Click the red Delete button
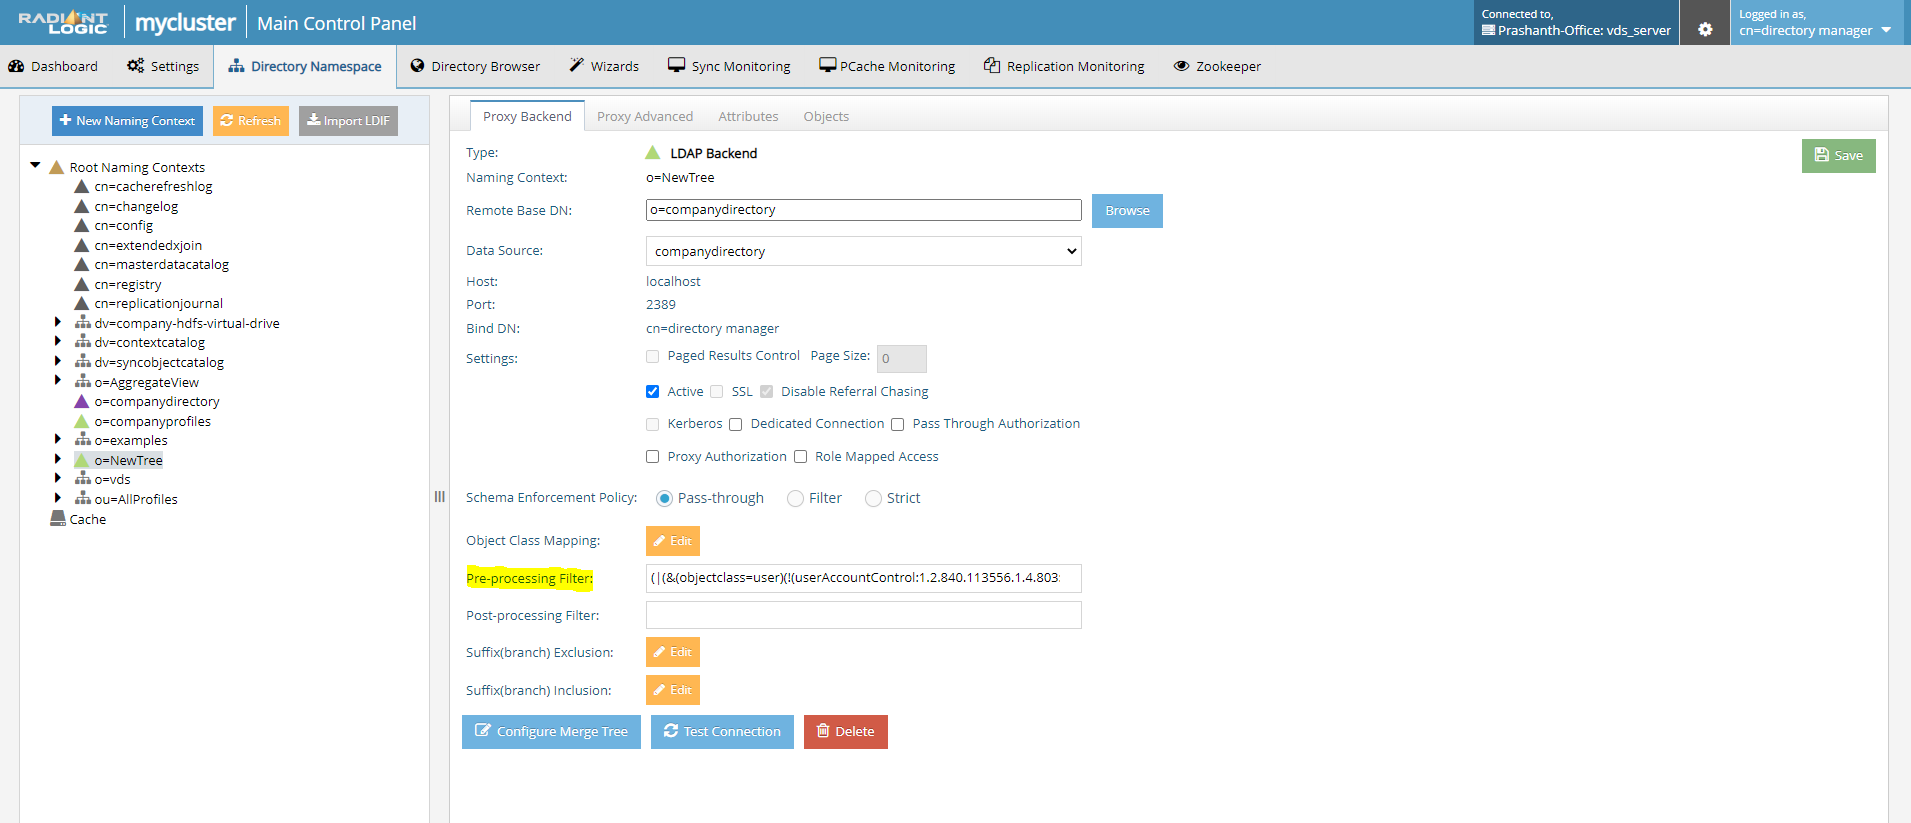The width and height of the screenshot is (1911, 823). click(x=846, y=732)
